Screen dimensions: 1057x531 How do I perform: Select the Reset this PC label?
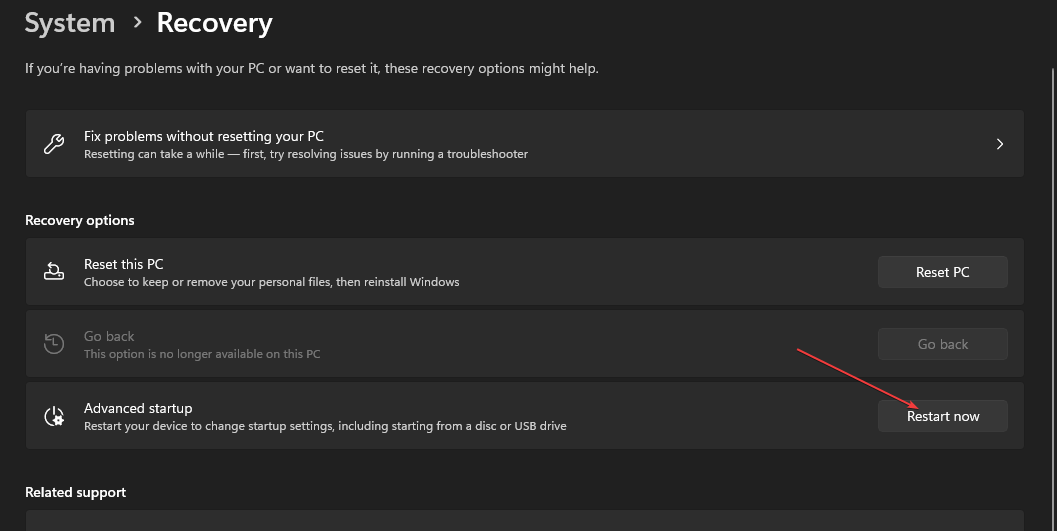123,264
